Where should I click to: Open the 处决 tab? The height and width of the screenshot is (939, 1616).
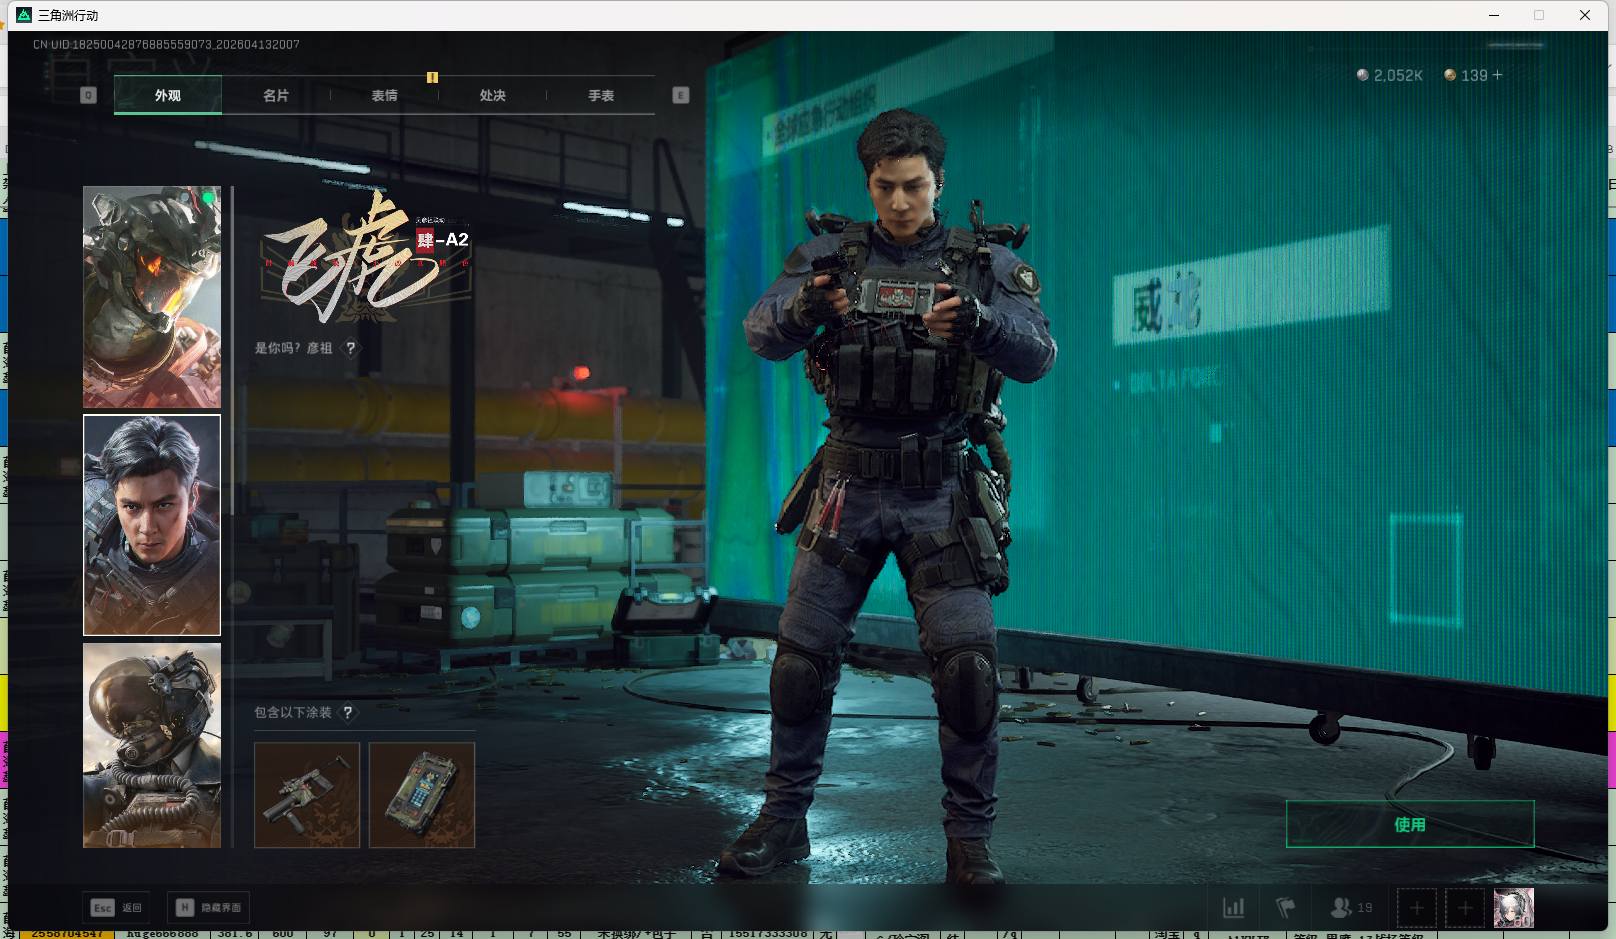[x=492, y=96]
